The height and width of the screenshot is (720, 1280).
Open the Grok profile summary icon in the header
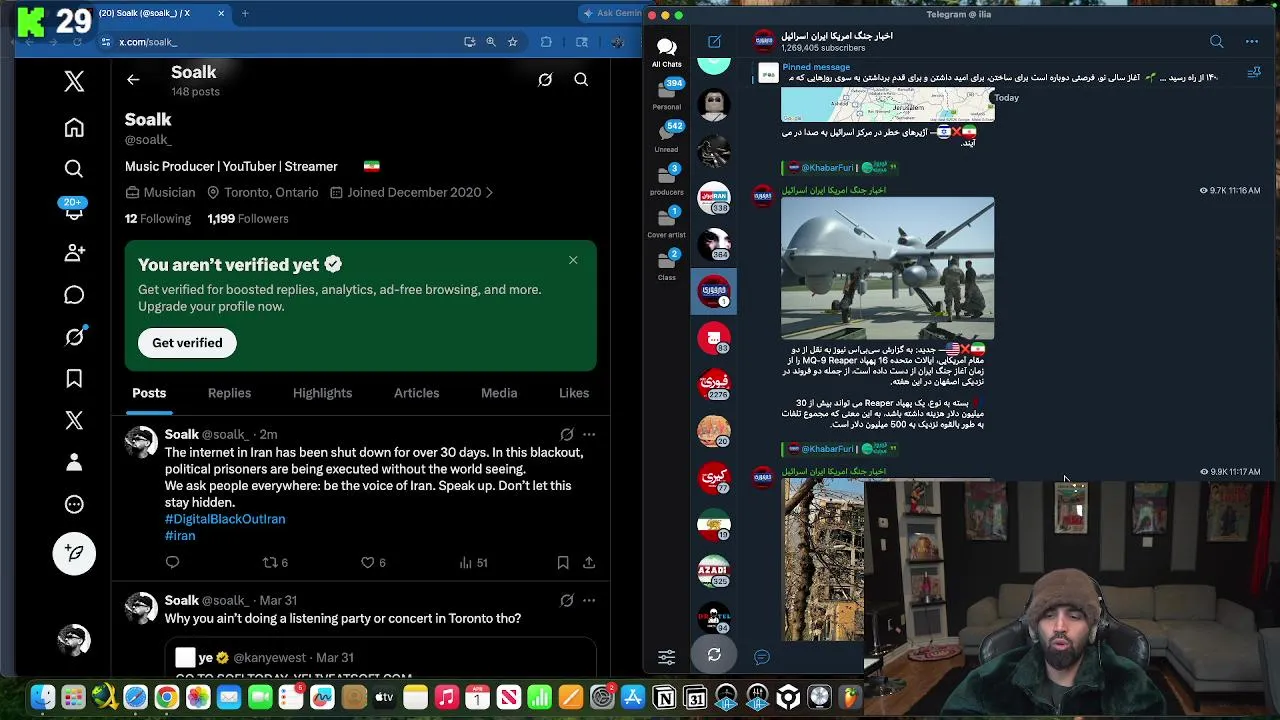[x=545, y=80]
